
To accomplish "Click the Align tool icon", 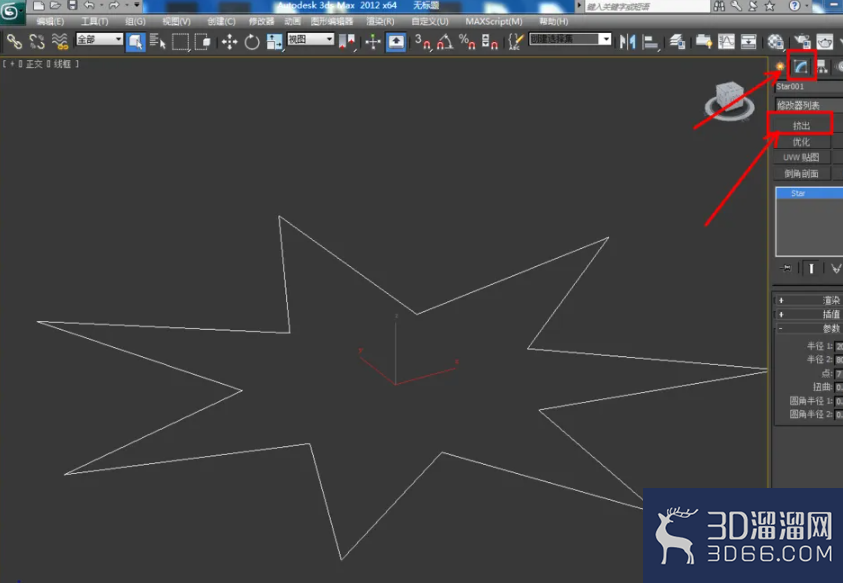I will coord(651,41).
